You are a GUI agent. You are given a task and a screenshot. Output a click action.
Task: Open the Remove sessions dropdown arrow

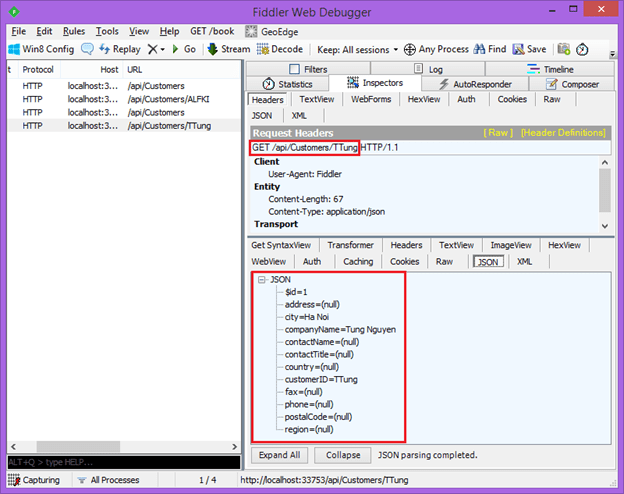(162, 49)
